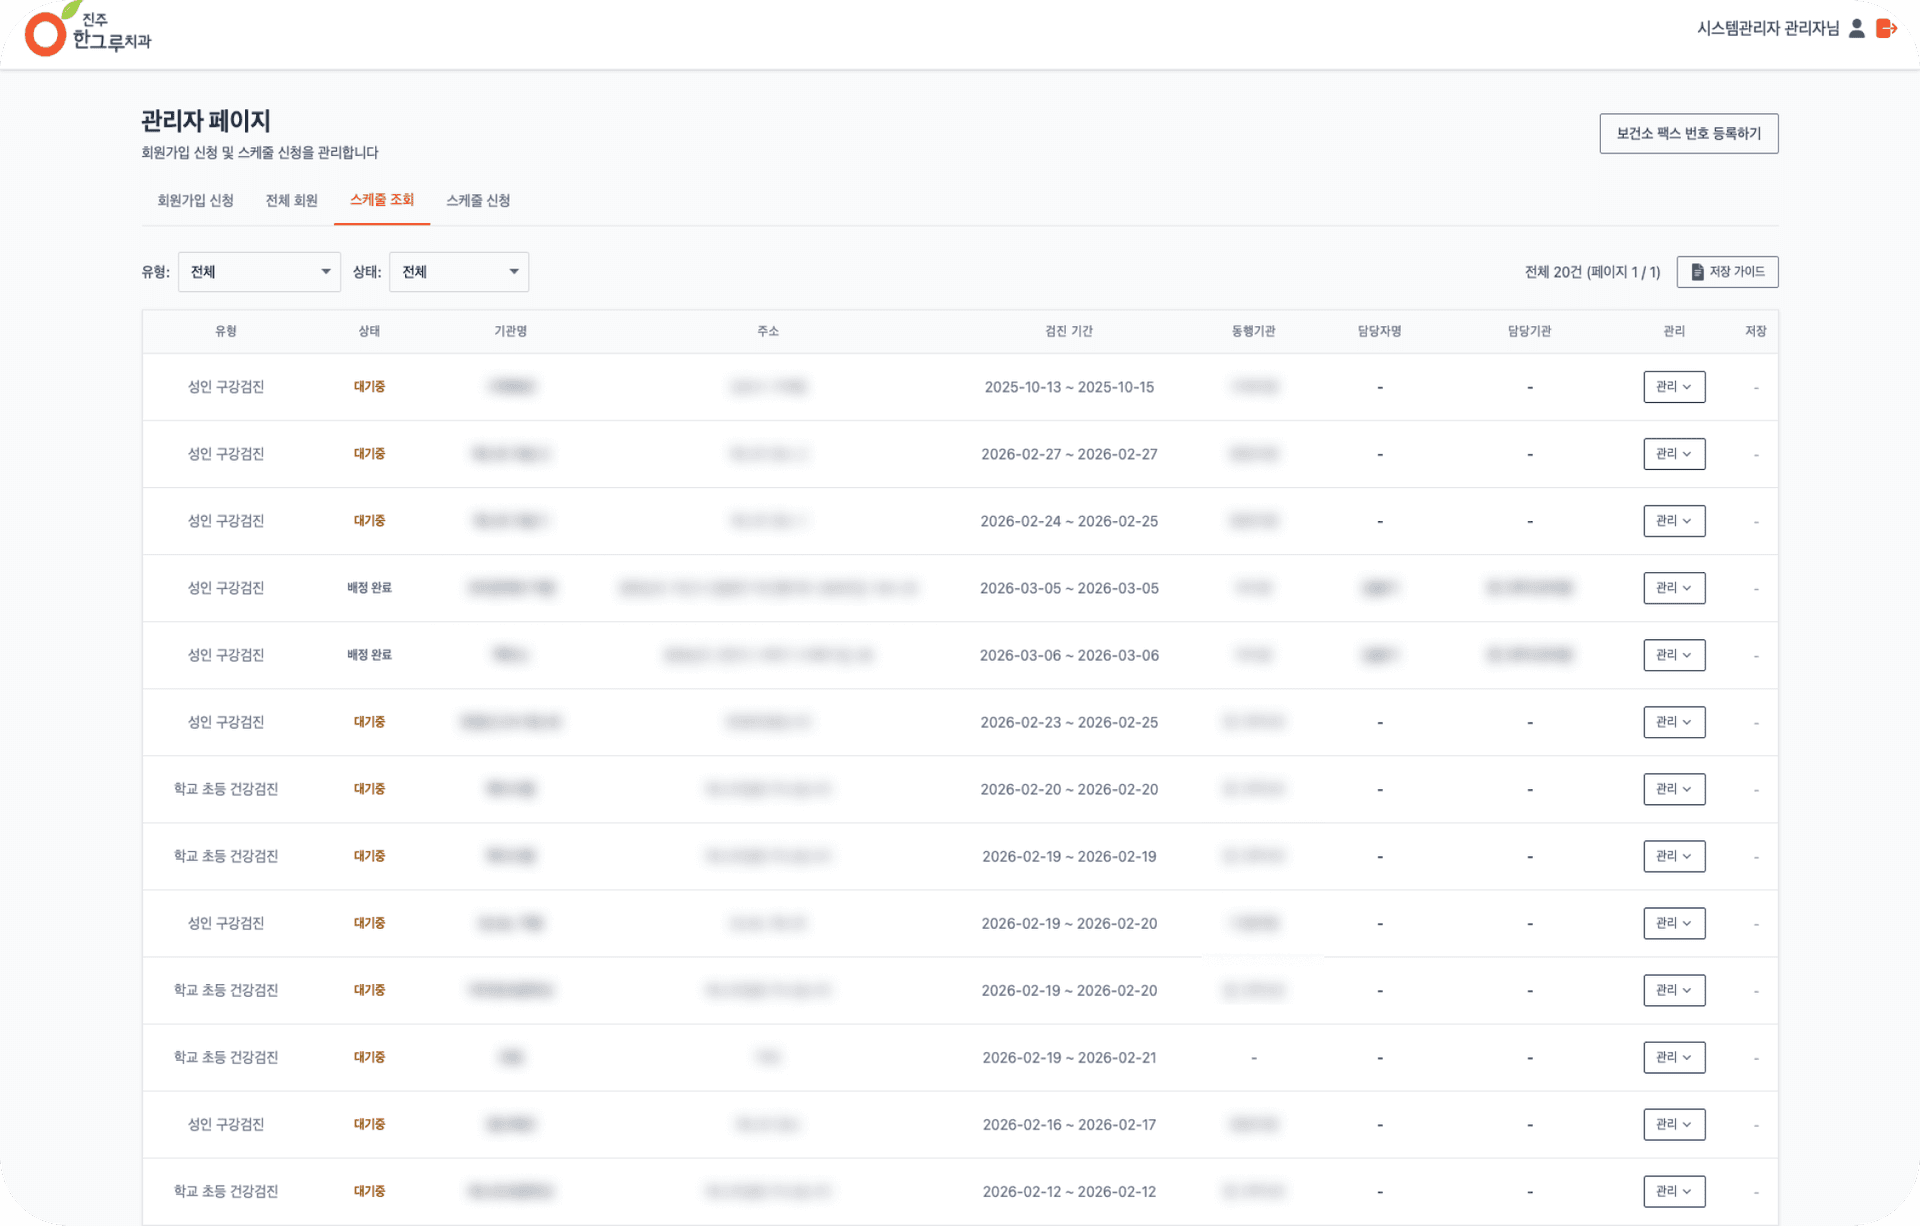Click the 상태 column header
This screenshot has width=1920, height=1226.
[369, 331]
